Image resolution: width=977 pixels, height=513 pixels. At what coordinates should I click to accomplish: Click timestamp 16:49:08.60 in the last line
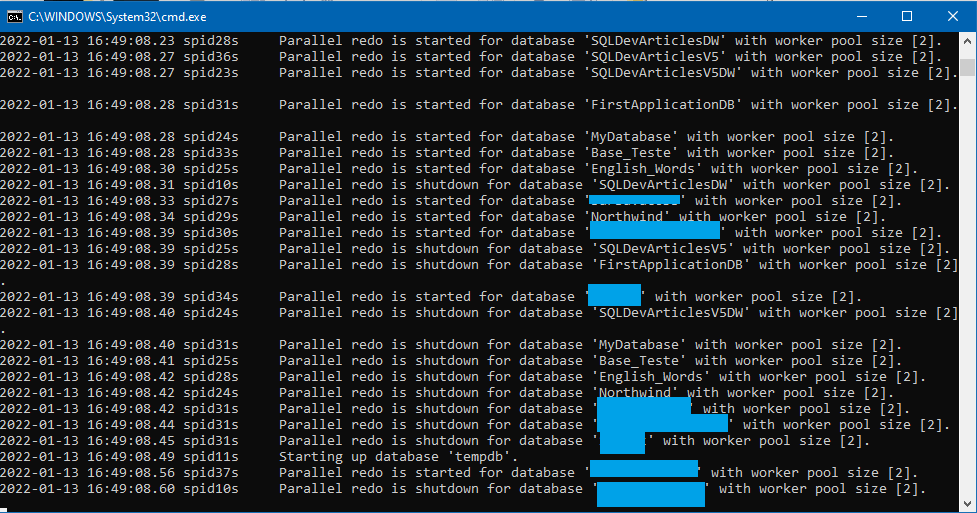[131, 489]
